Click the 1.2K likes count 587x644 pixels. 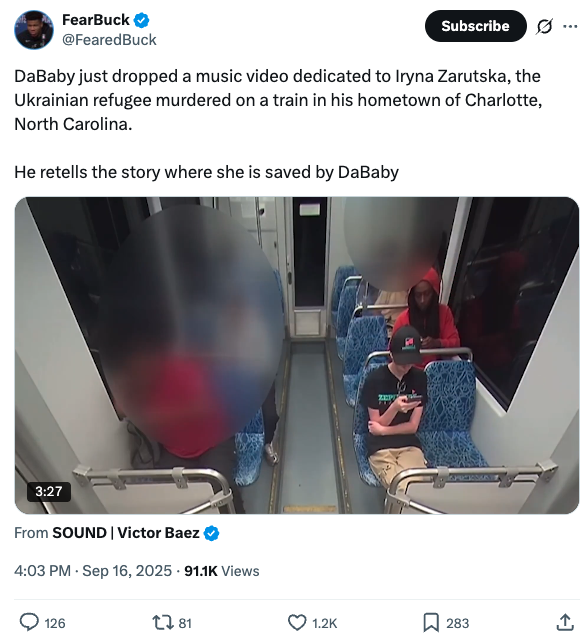click(x=325, y=623)
